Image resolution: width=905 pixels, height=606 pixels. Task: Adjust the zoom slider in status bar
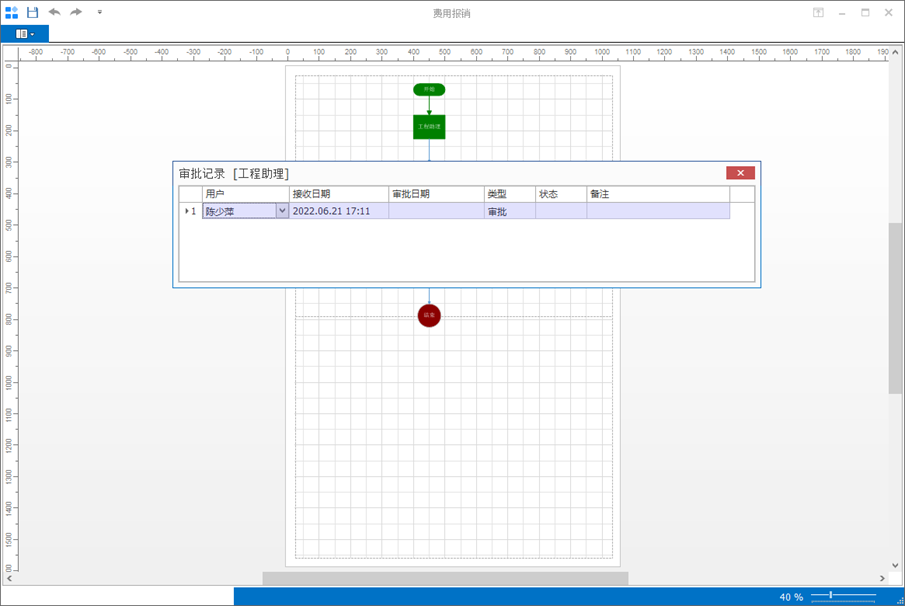point(831,596)
